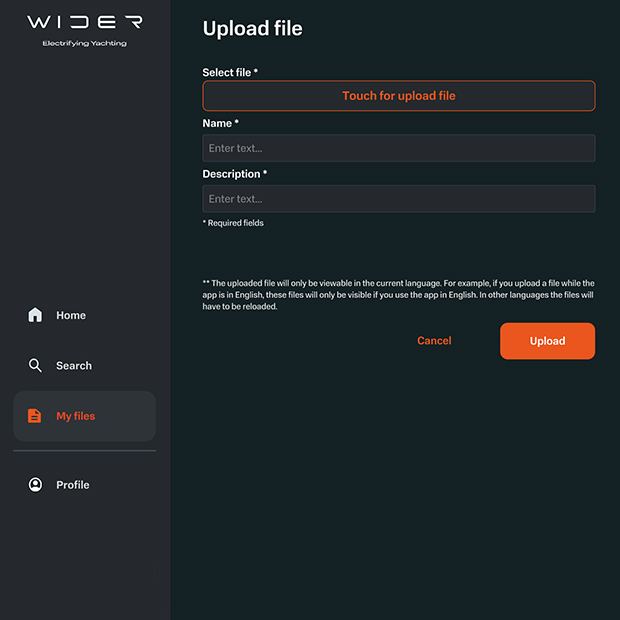Click the 'Upload file' page heading

[252, 29]
